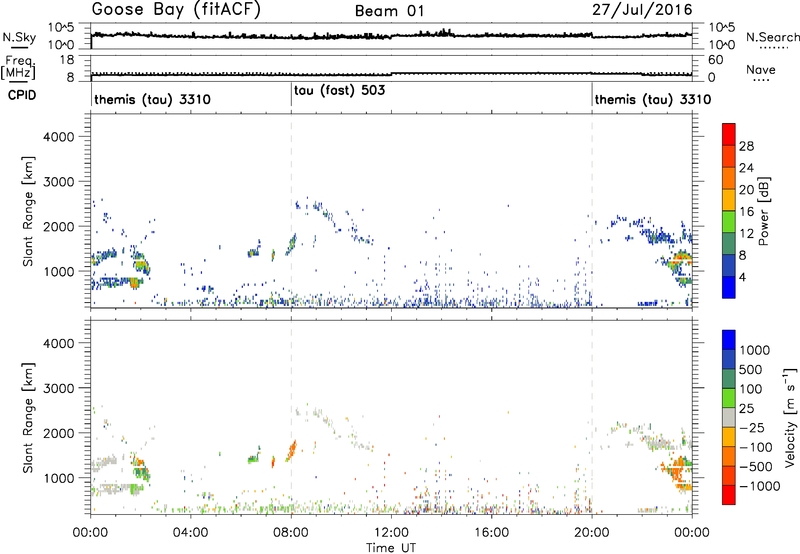Viewport: 800px width, 554px height.
Task: Click the 'Slant Range [km]' label of velocity panel
Action: pyautogui.click(x=28, y=418)
